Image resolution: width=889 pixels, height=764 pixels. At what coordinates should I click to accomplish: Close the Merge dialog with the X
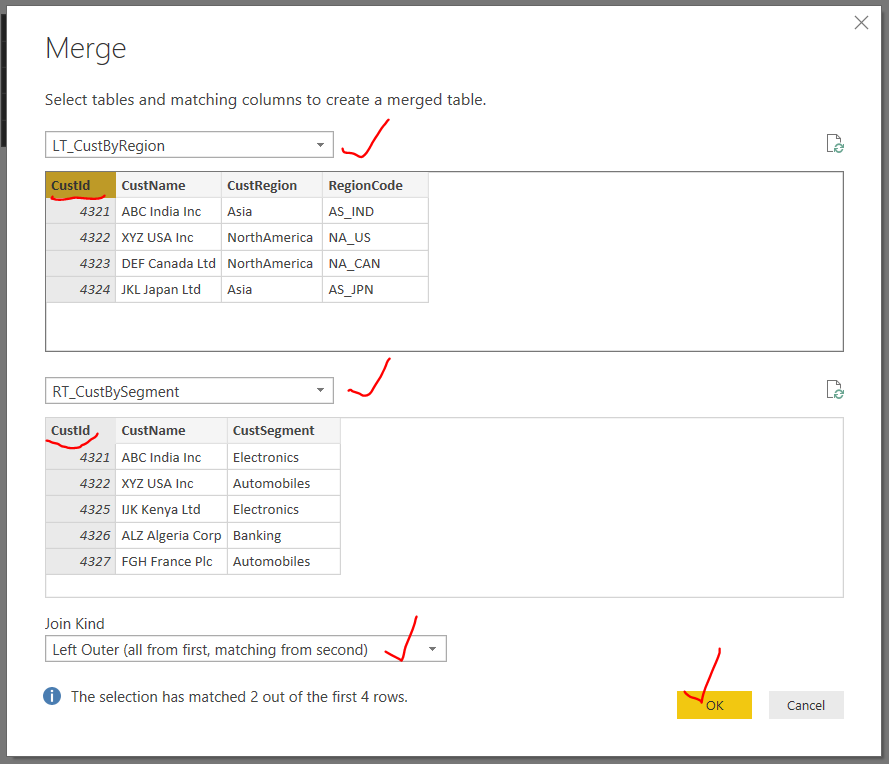pyautogui.click(x=861, y=22)
